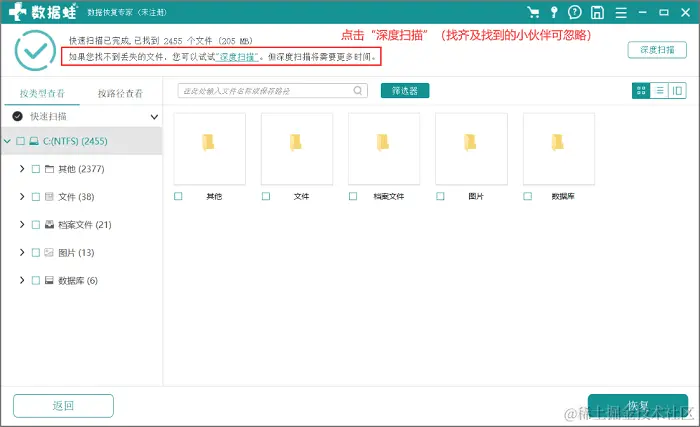Image resolution: width=700 pixels, height=427 pixels.
Task: Click the 数据库 folder thumbnail
Action: [559, 149]
